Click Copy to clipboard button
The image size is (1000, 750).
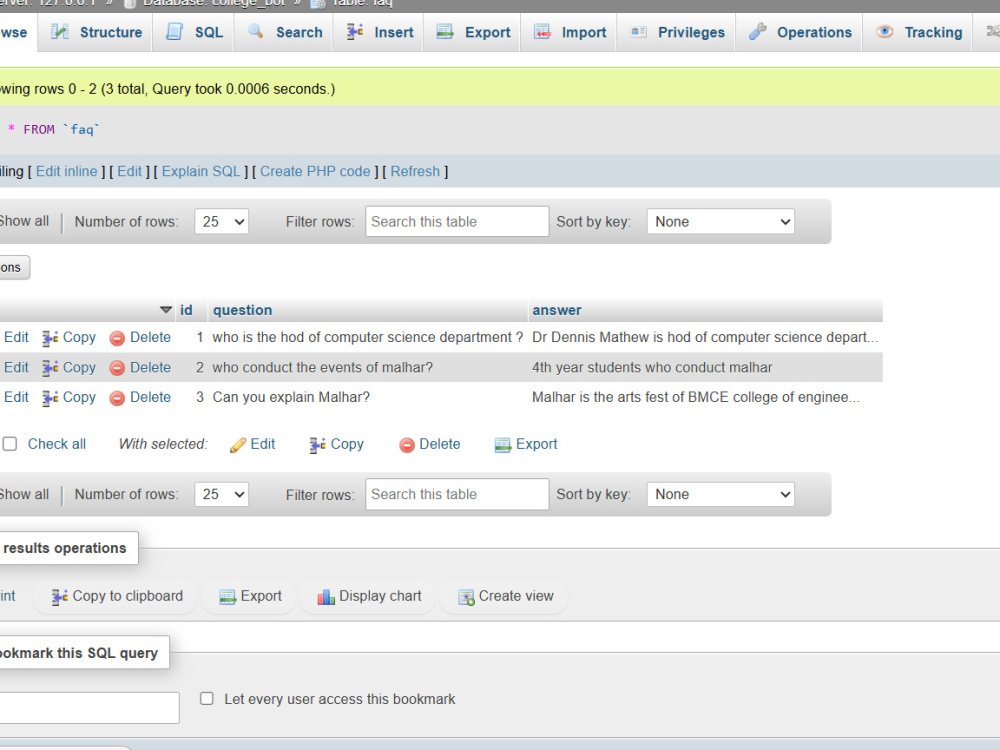(116, 596)
